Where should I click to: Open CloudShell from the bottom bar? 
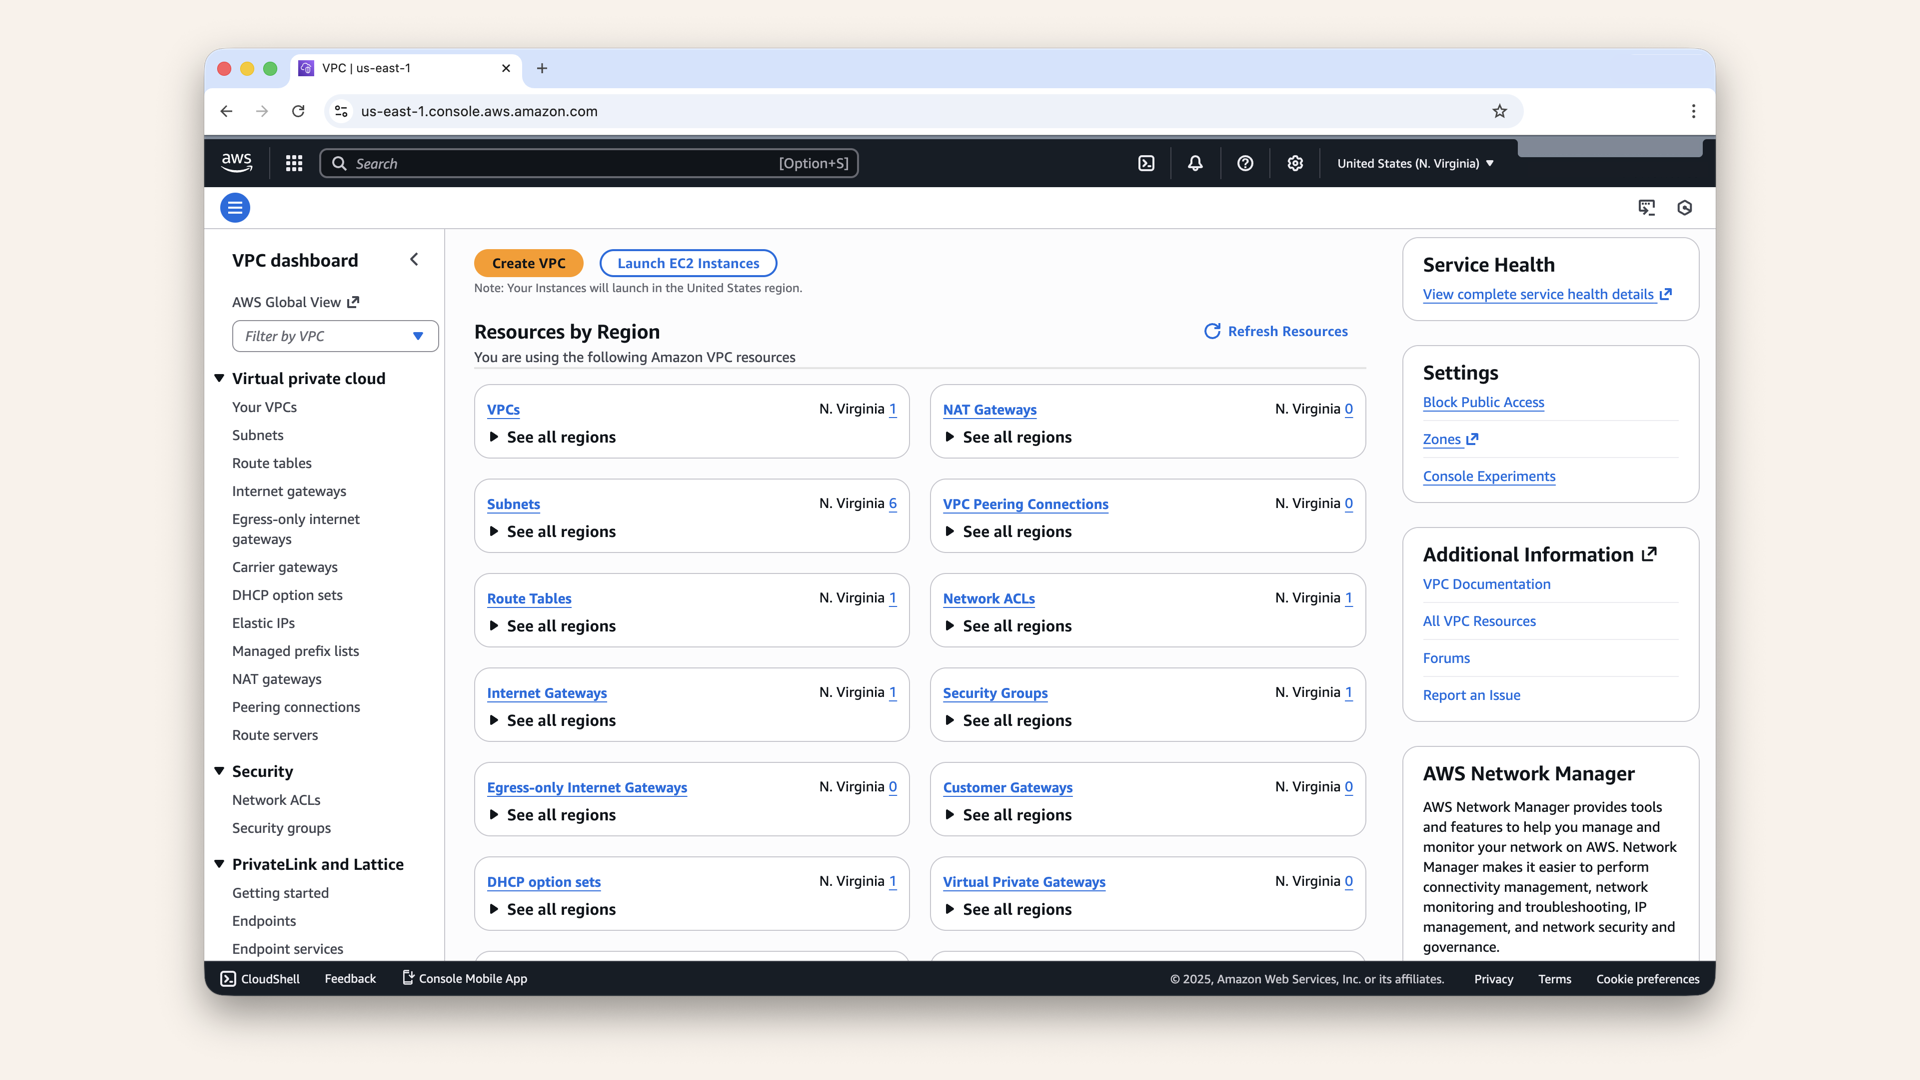pos(259,978)
